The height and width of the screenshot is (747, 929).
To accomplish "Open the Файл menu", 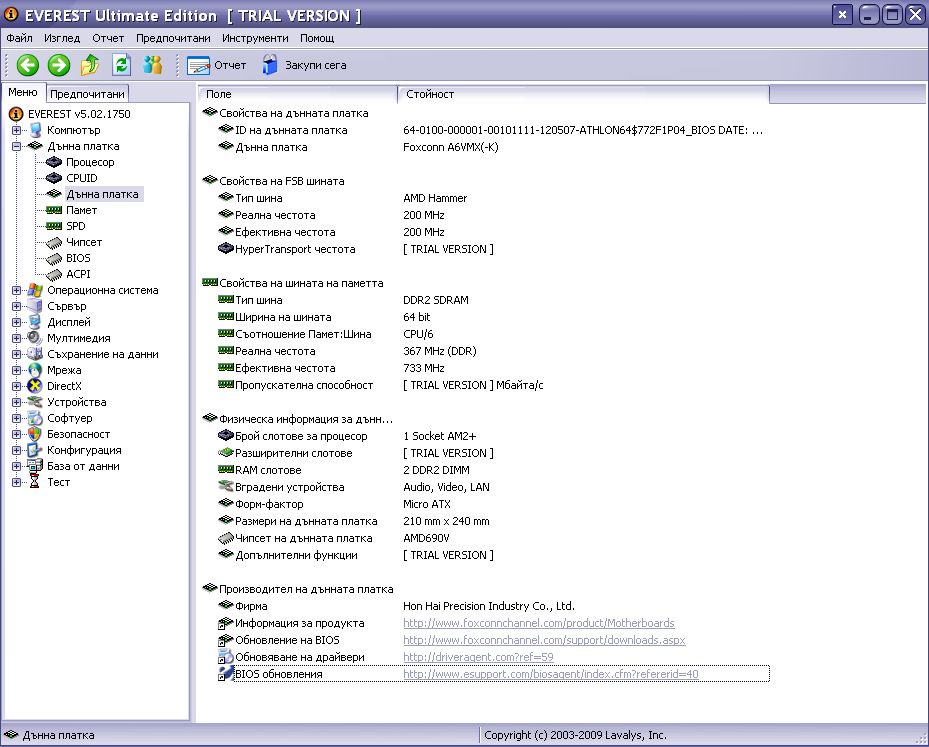I will [20, 38].
